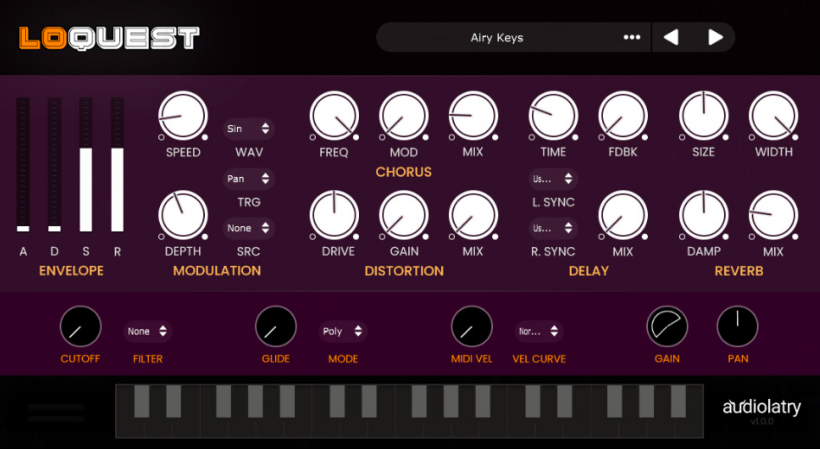820x449 pixels.
Task: Open the VEL CURVE dropdown
Action: pyautogui.click(x=538, y=331)
